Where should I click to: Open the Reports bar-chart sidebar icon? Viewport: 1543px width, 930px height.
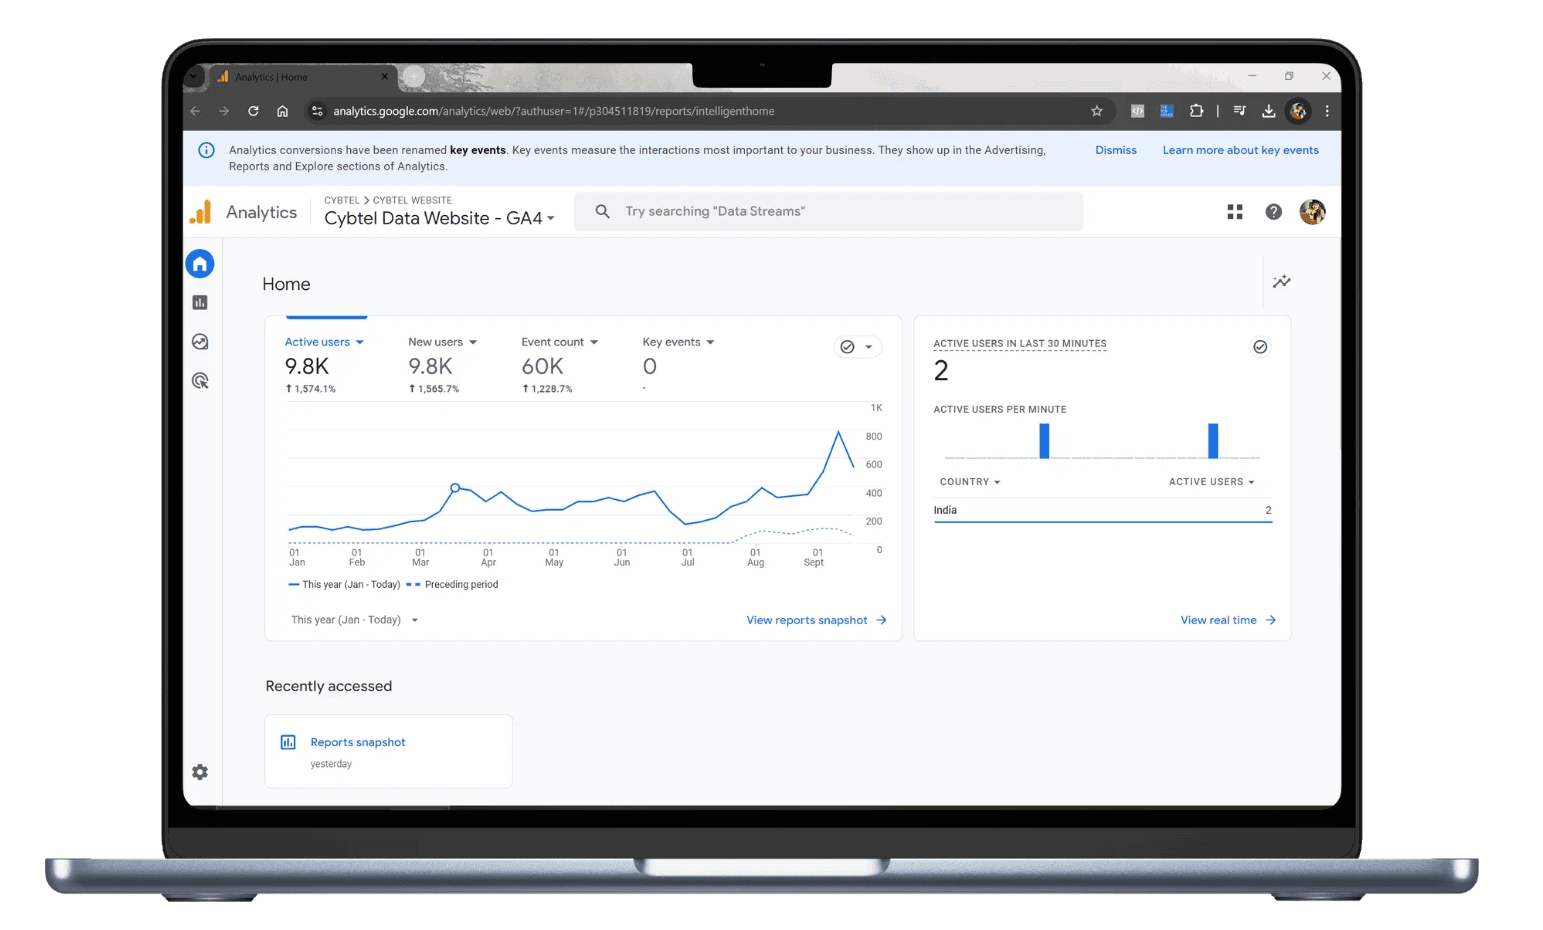pos(200,302)
